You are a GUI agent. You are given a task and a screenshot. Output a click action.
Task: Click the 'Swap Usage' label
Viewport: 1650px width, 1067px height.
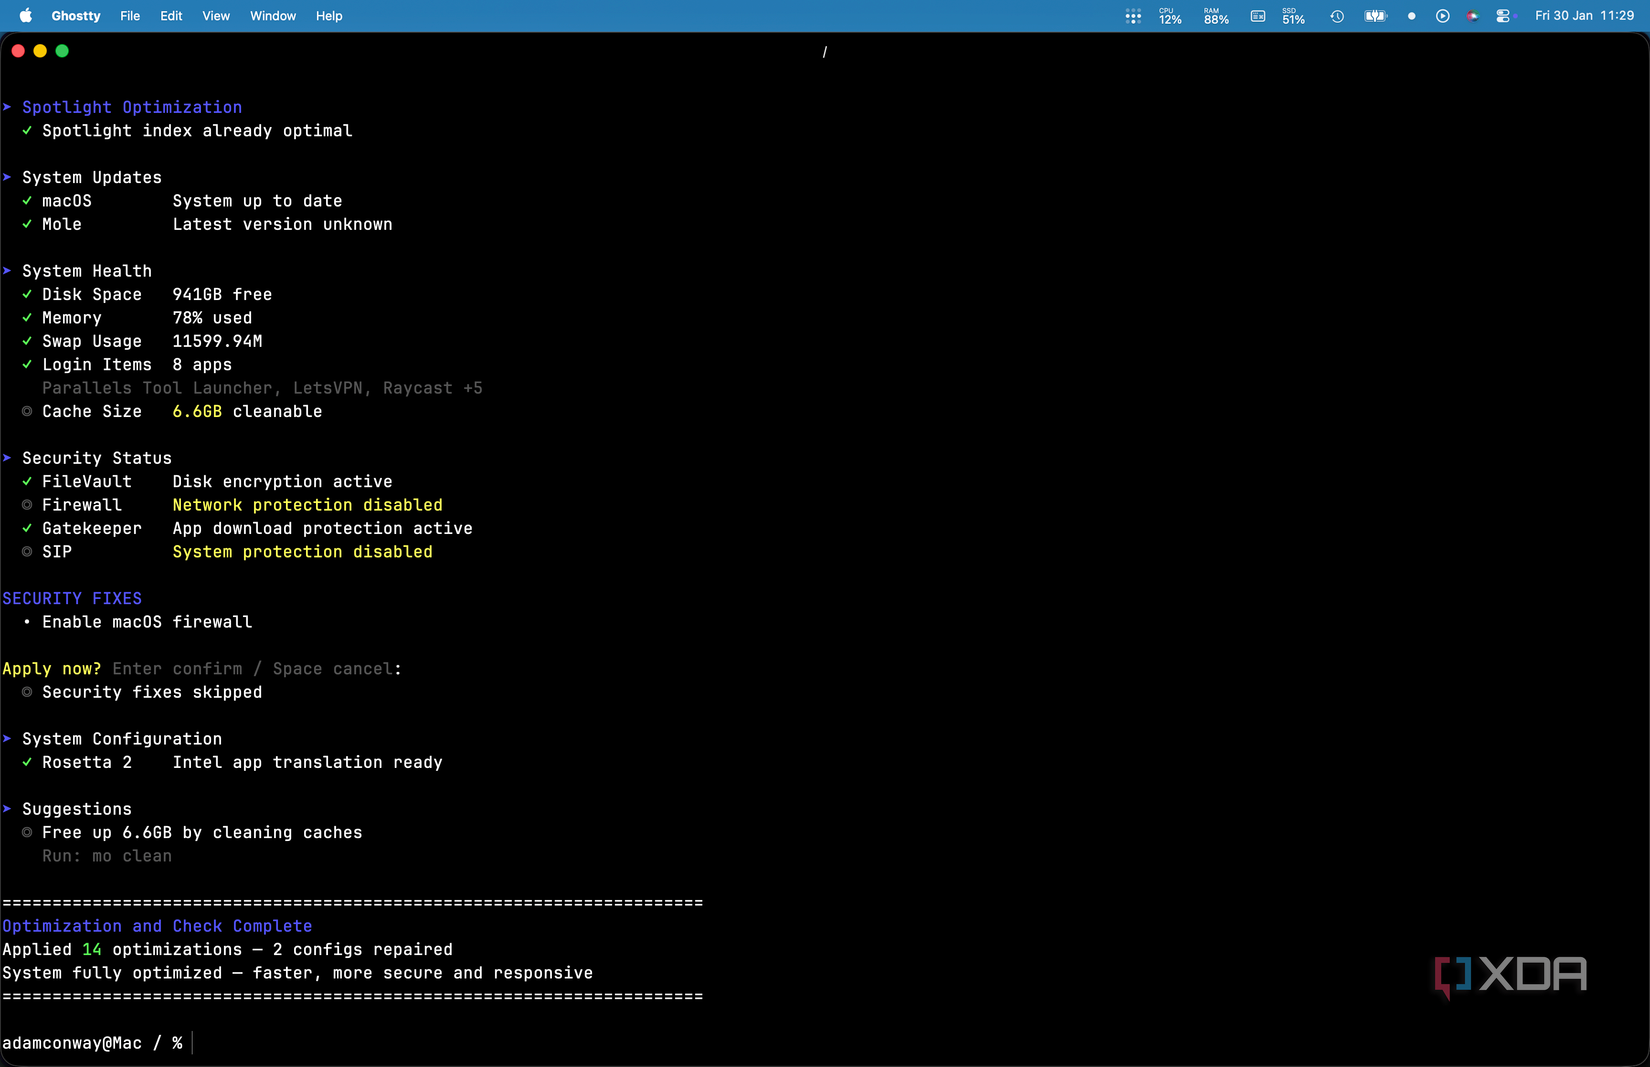click(92, 341)
